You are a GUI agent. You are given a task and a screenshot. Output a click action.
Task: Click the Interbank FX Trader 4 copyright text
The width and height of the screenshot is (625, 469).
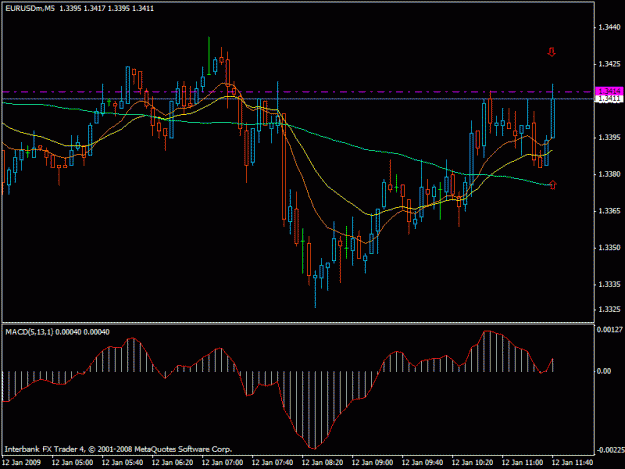coord(118,449)
